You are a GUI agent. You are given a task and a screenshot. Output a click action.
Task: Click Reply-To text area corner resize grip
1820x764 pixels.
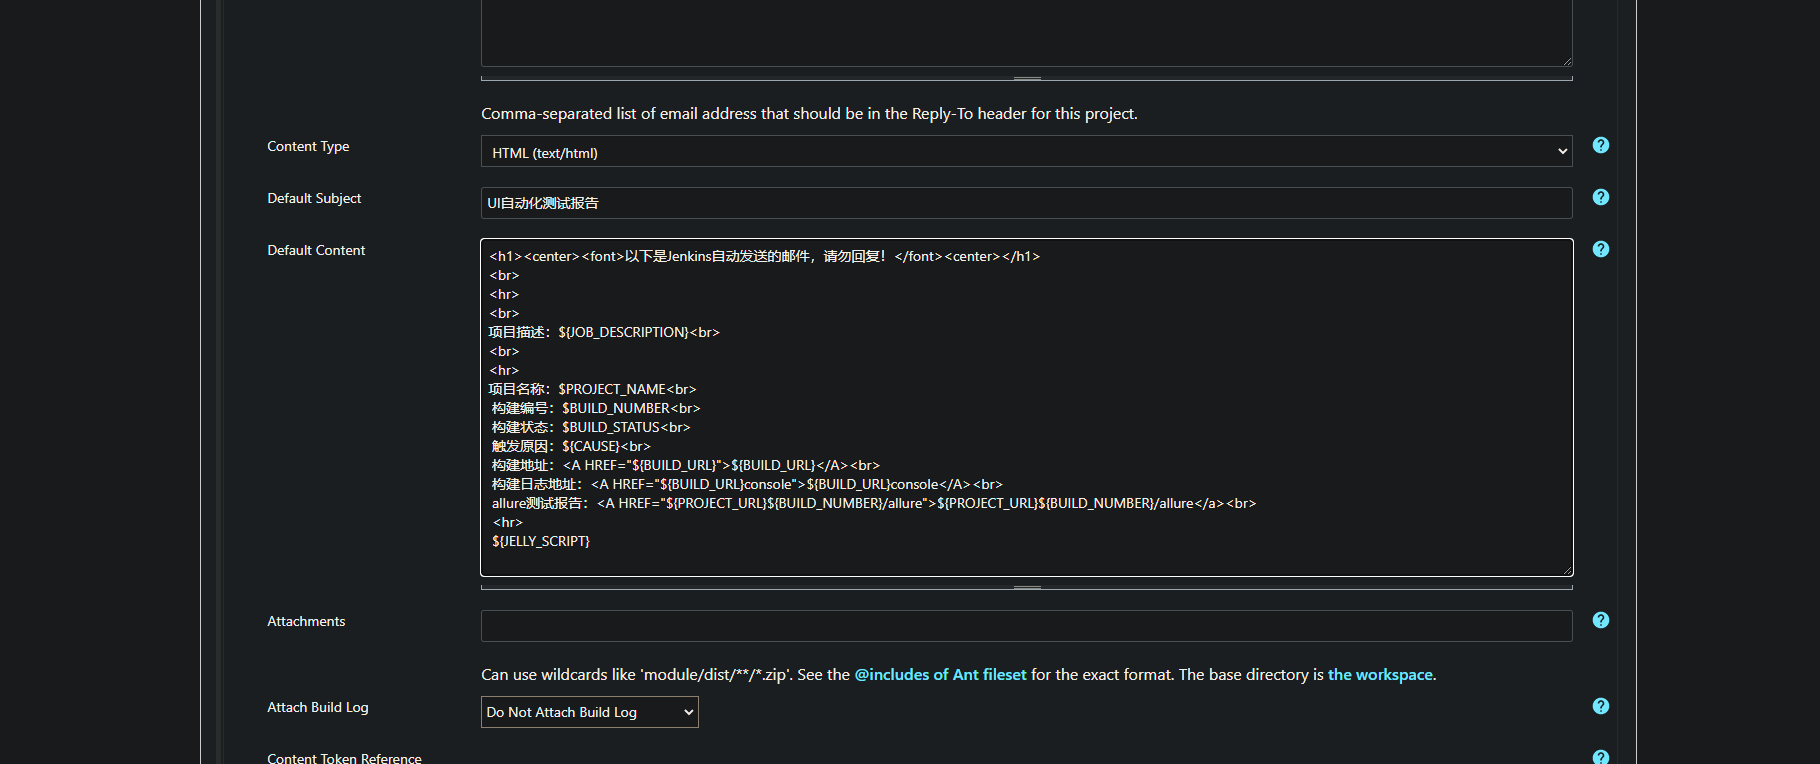(x=1567, y=61)
